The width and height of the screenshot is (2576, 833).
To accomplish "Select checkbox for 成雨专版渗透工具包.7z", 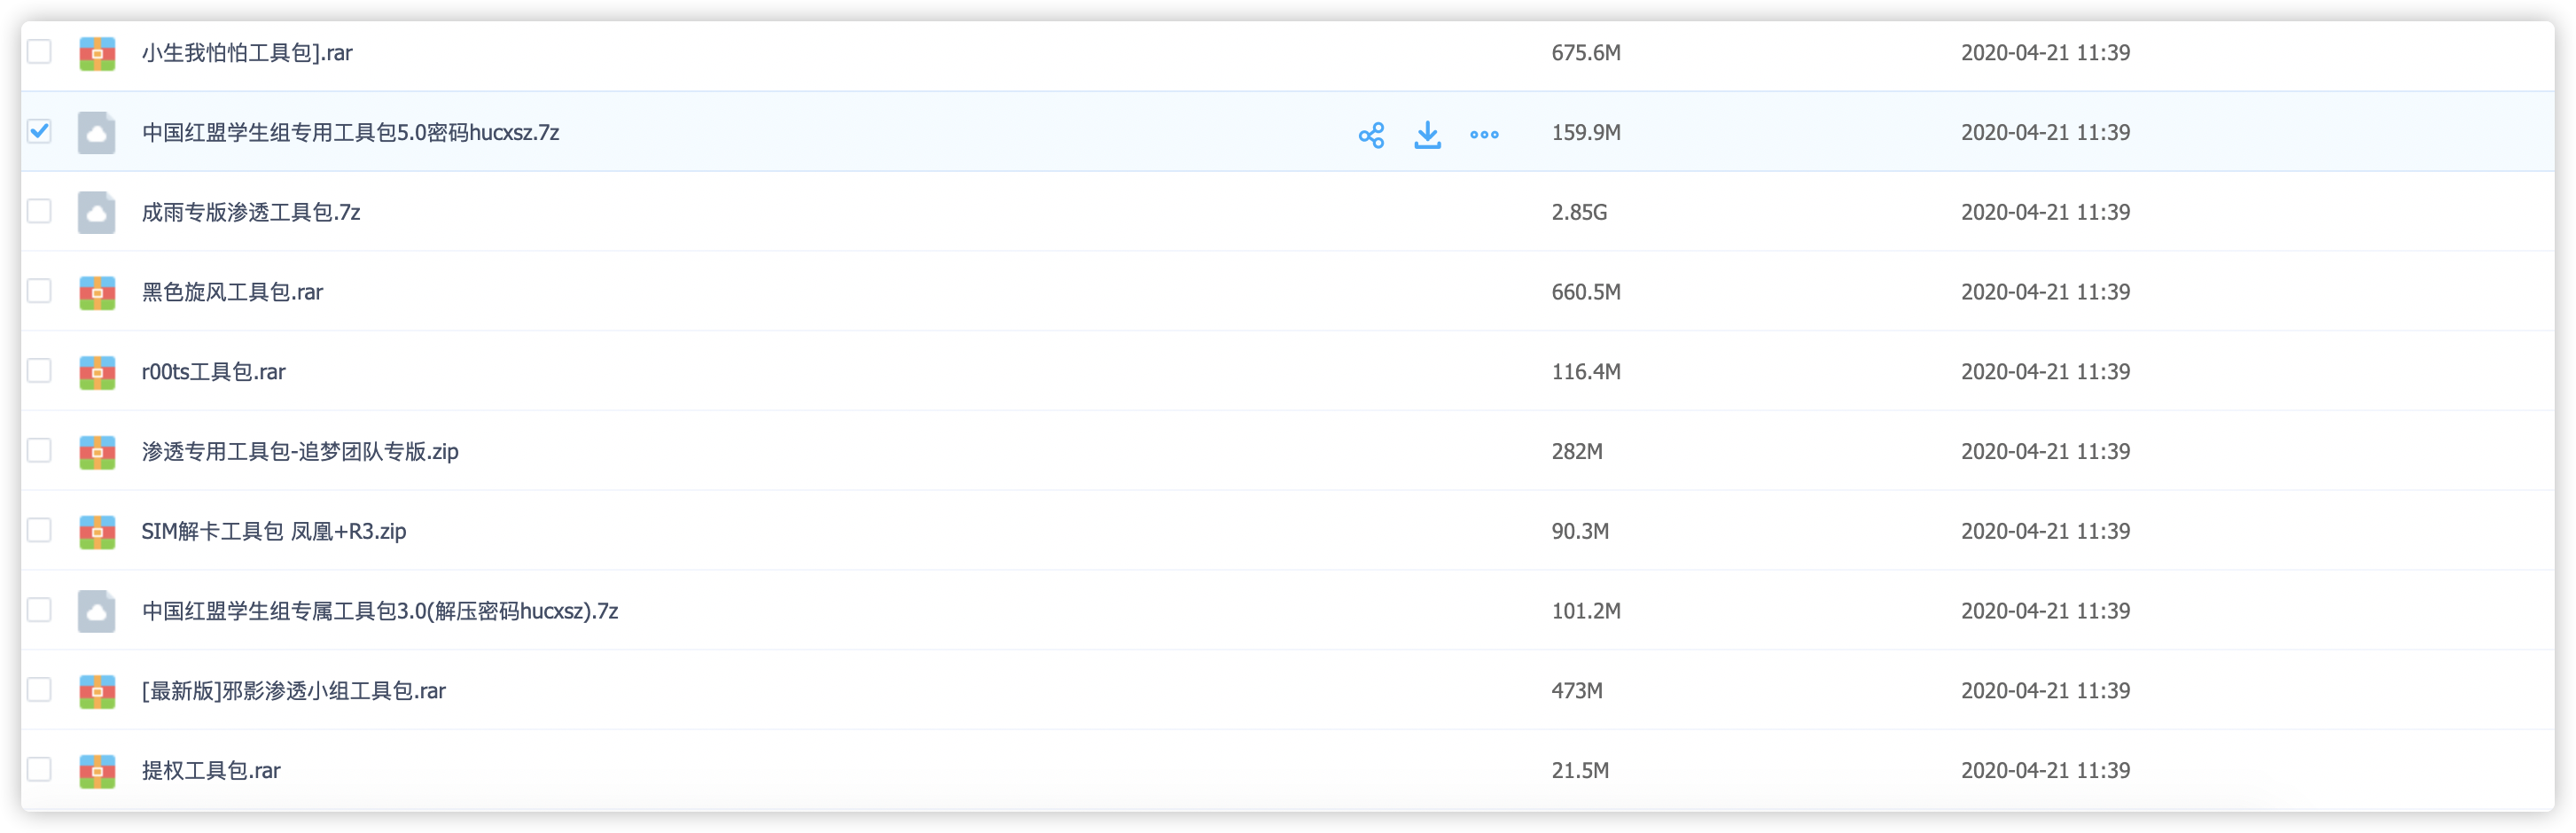I will (39, 211).
